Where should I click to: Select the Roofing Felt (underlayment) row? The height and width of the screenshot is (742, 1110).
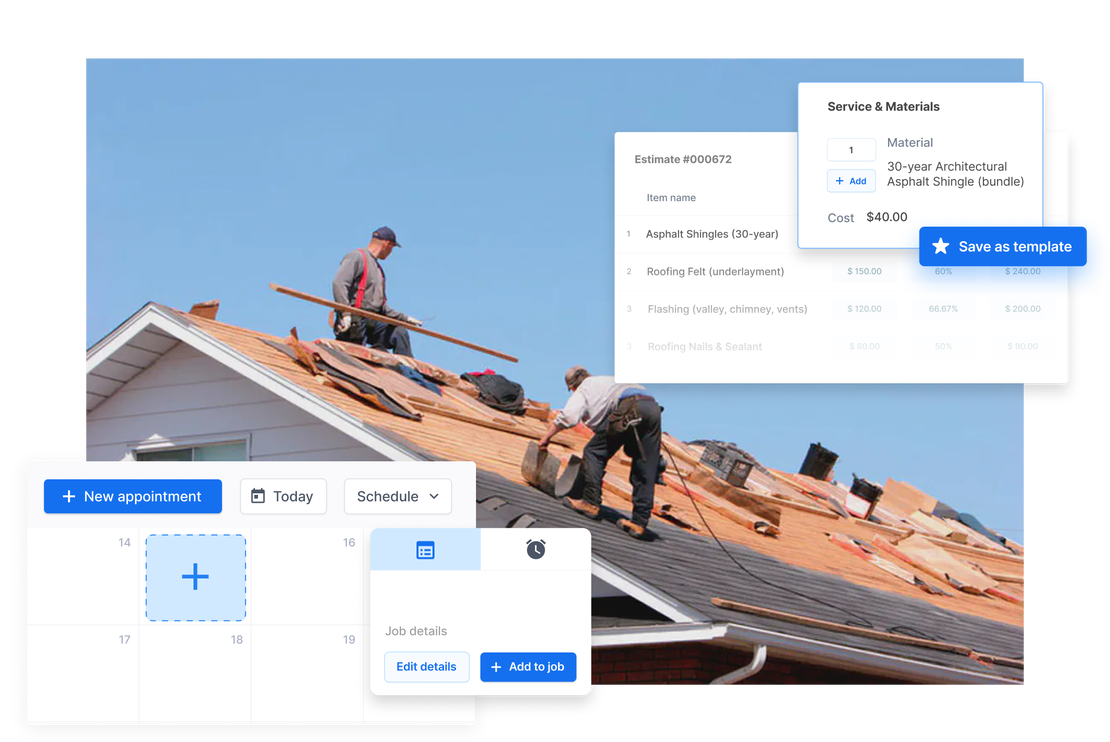(x=715, y=271)
